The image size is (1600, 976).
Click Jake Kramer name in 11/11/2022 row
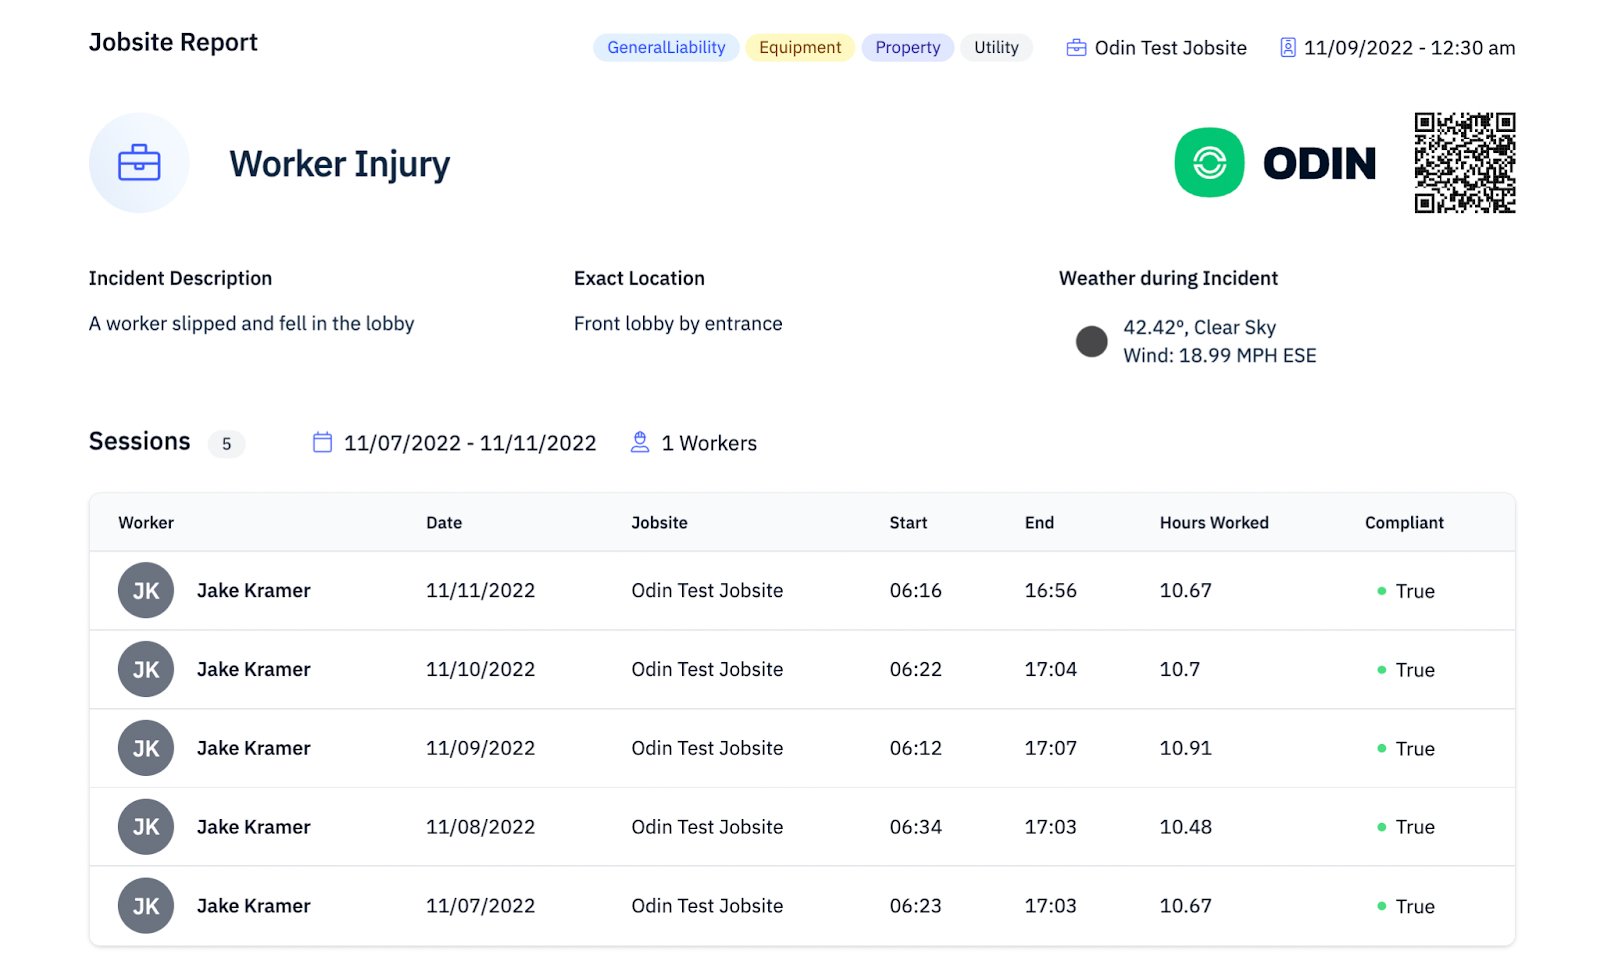(253, 590)
